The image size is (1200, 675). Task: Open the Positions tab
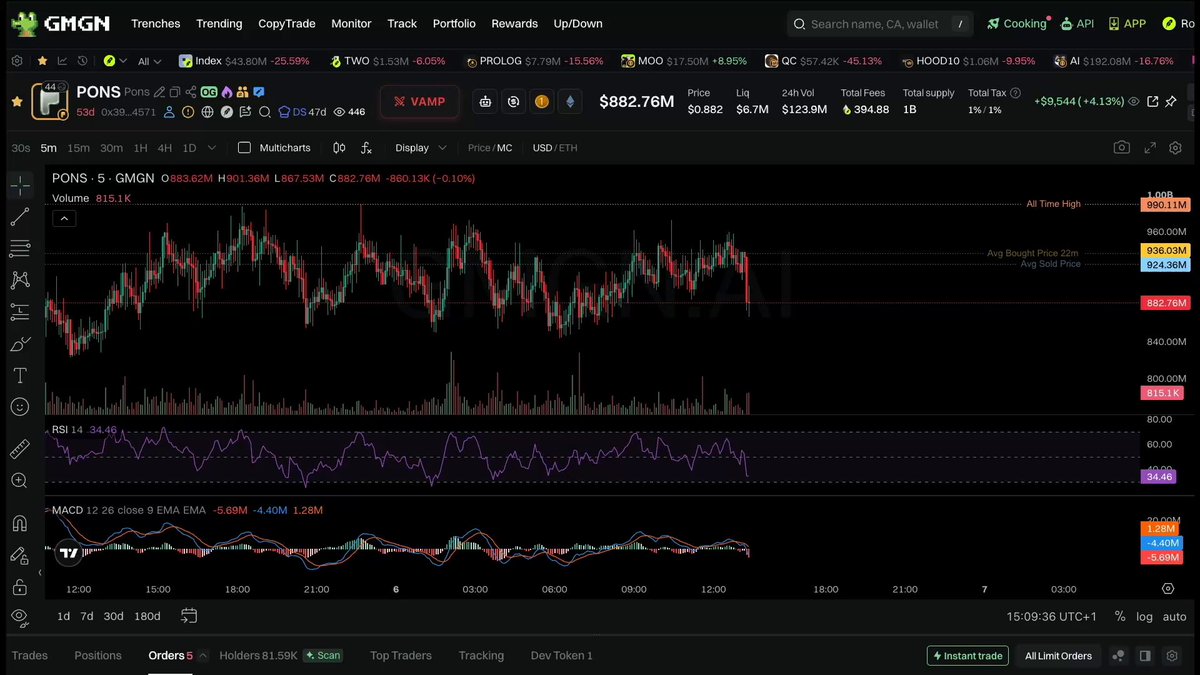pos(98,656)
